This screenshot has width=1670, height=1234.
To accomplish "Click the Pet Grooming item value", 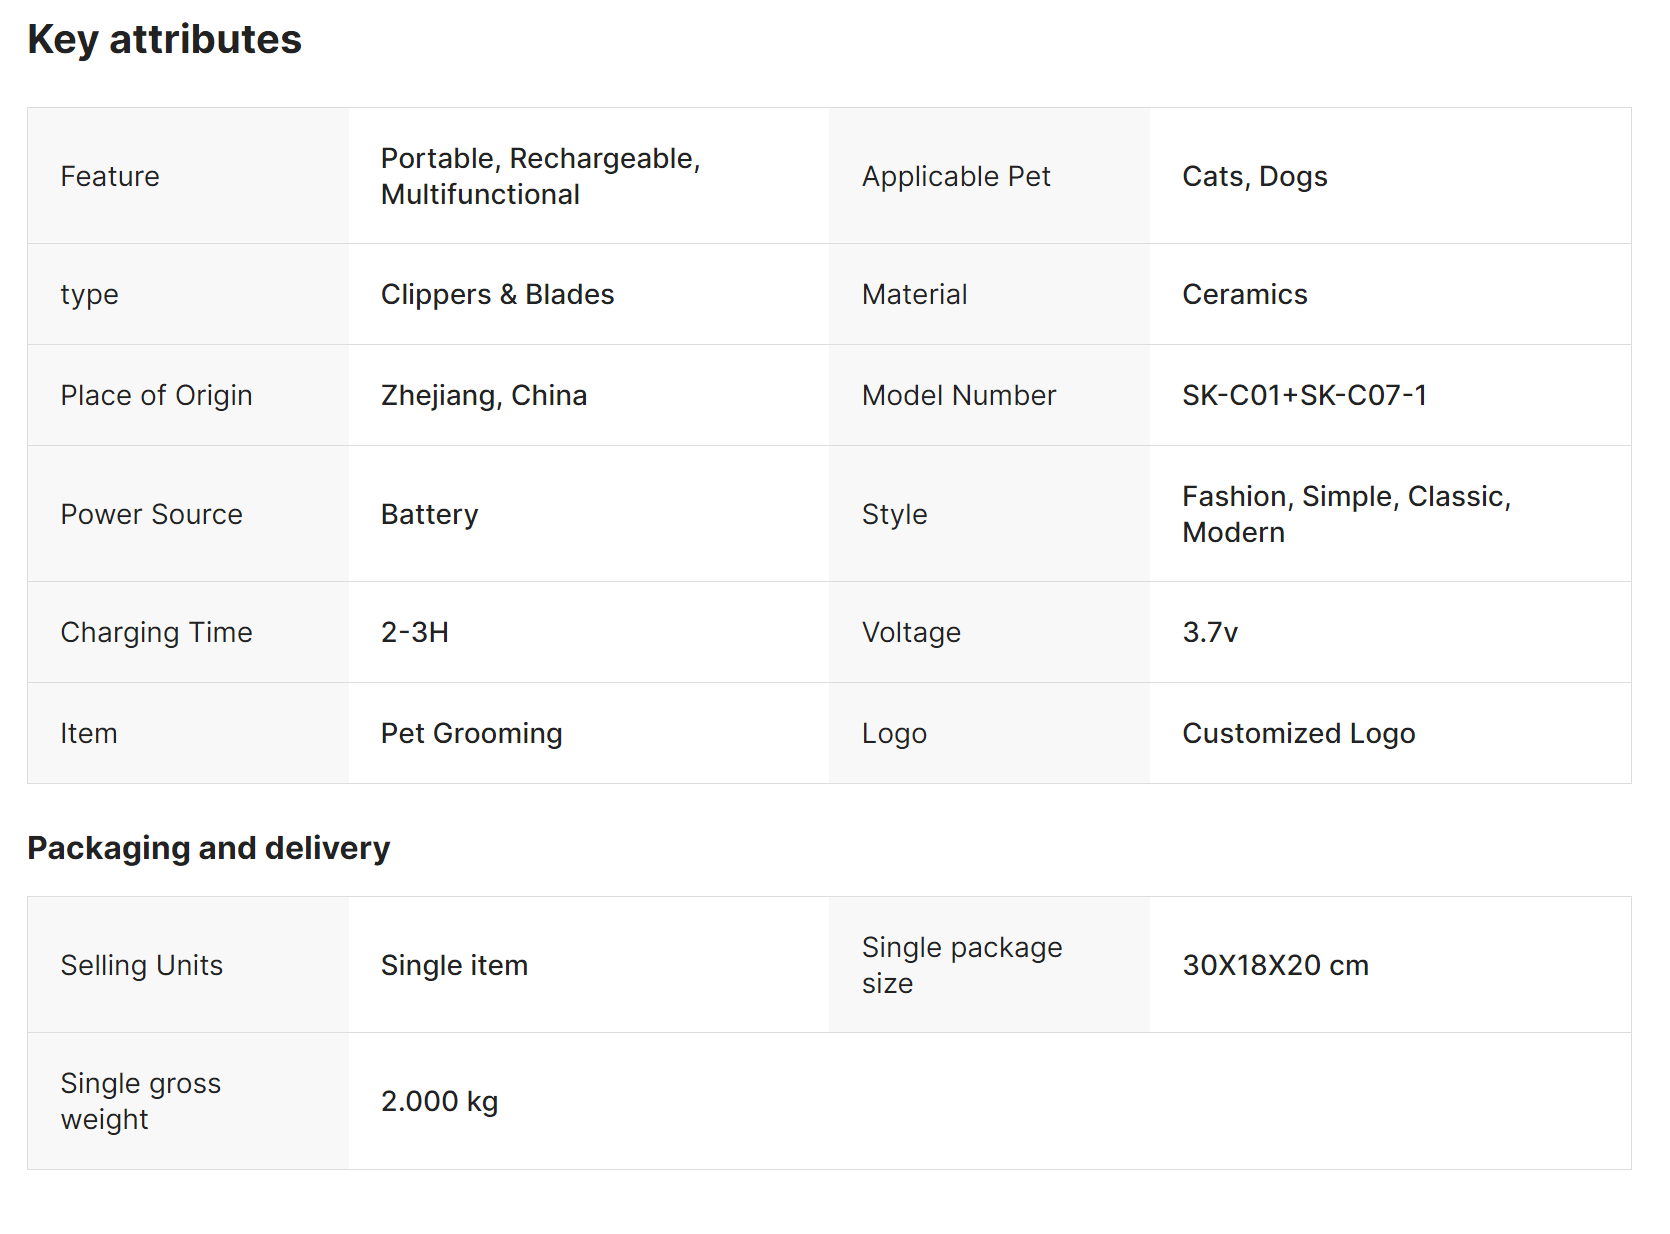I will coord(471,733).
